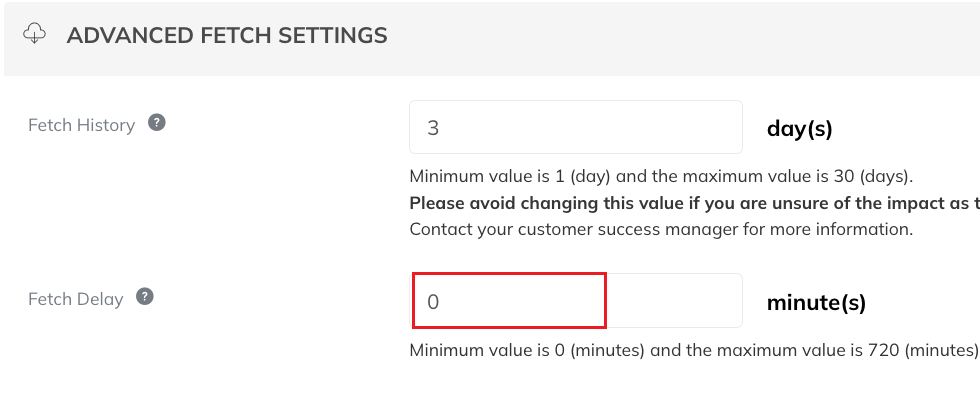Focus the Fetch Delay minutes input field
This screenshot has height=398, width=980.
click(576, 301)
